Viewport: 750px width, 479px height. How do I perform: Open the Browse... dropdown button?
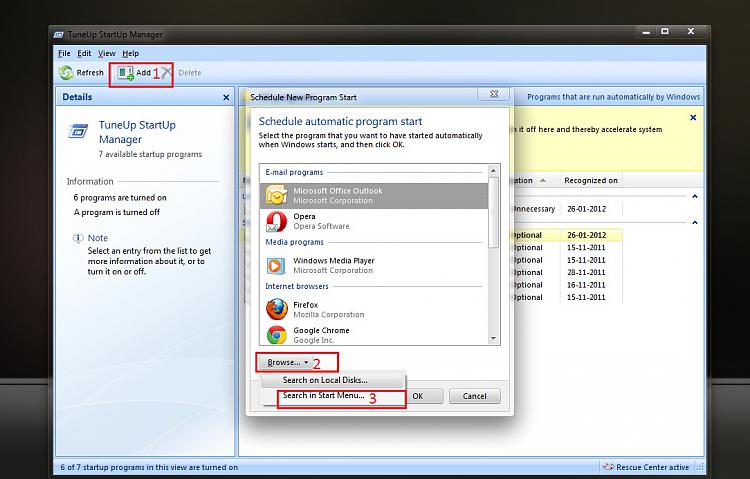[287, 363]
